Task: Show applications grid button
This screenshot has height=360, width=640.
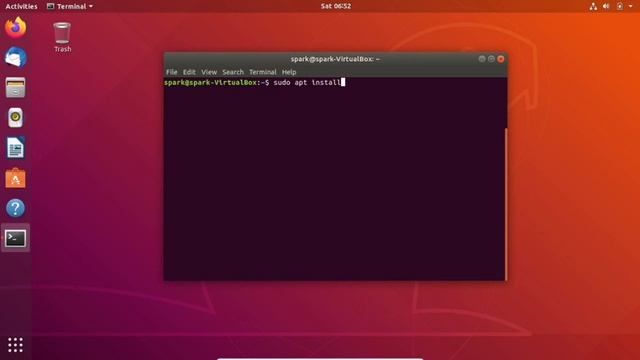Action: 16,345
